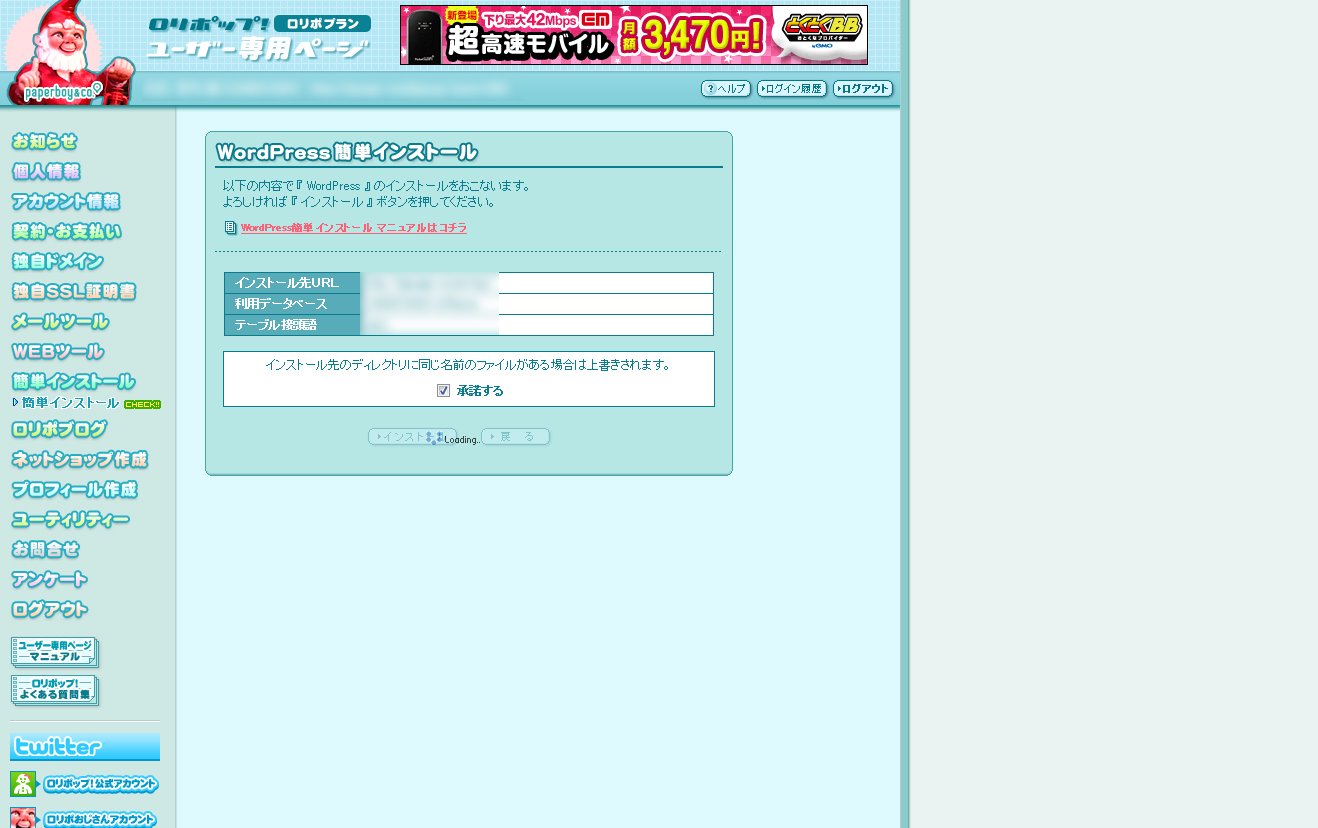The width and height of the screenshot is (1318, 828).
Task: Click the twitter banner in the sidebar
Action: coord(85,747)
